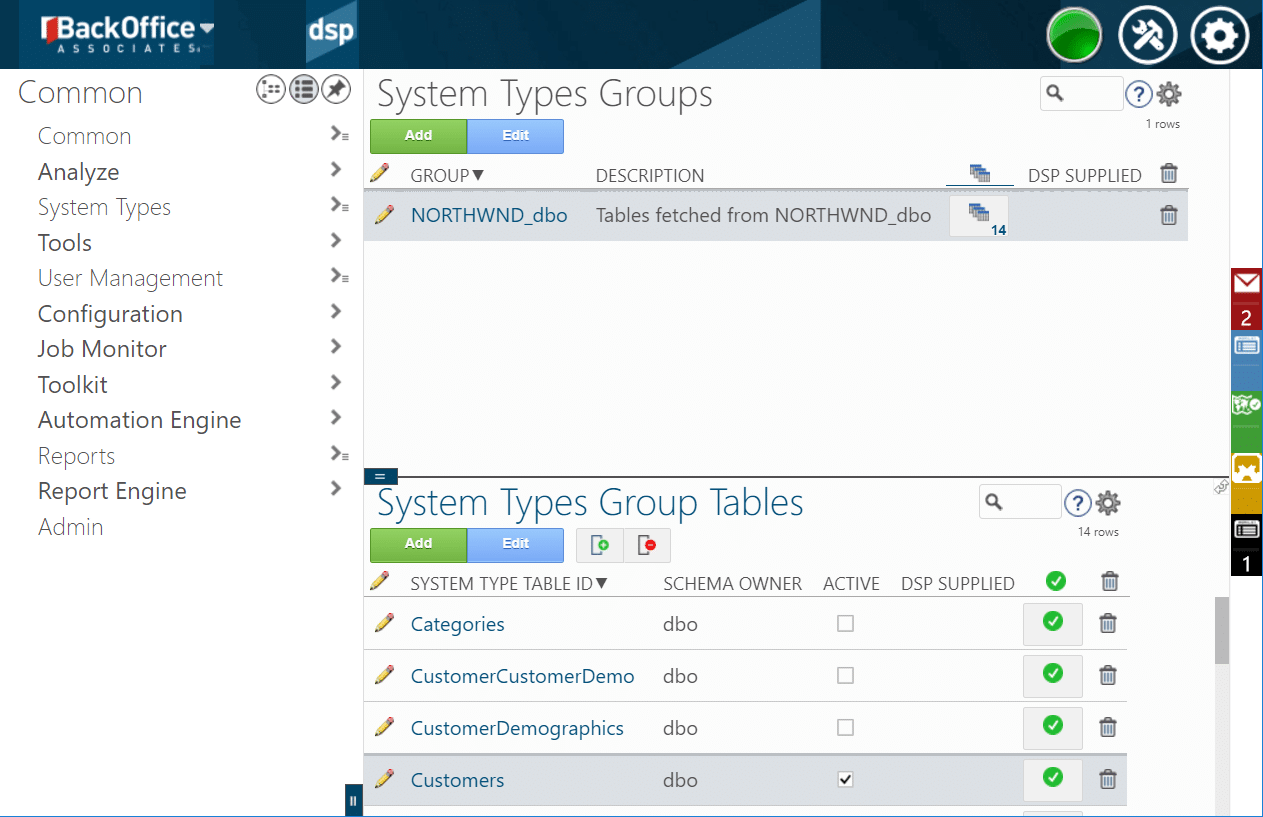Viewport: 1263px width, 817px height.
Task: Delete the CustomerDemographics table row
Action: 1108,728
